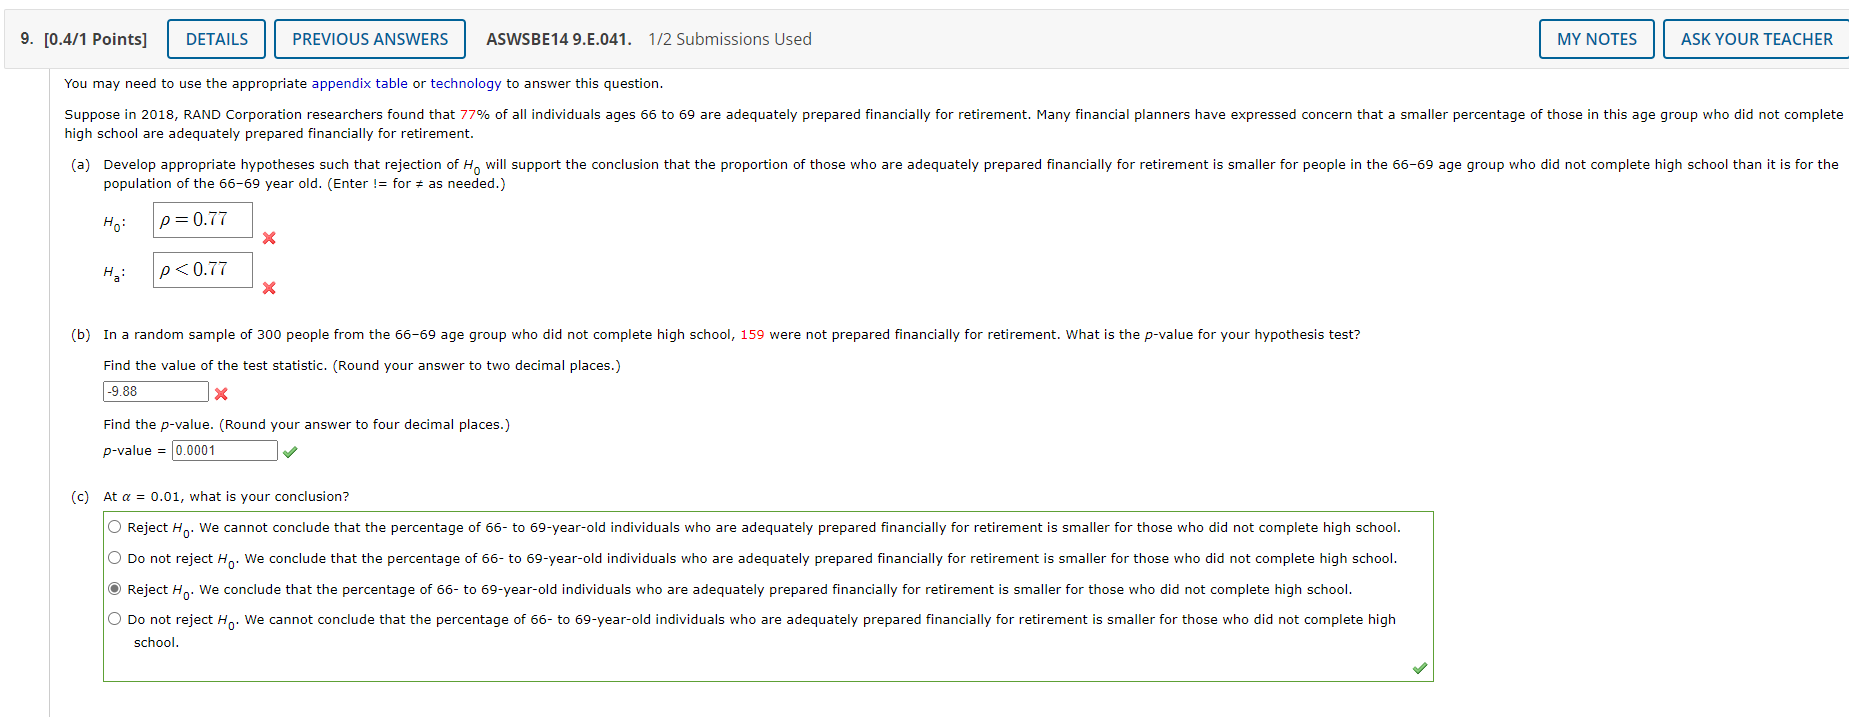Open MY NOTES
The height and width of the screenshot is (717, 1849).
(1596, 38)
